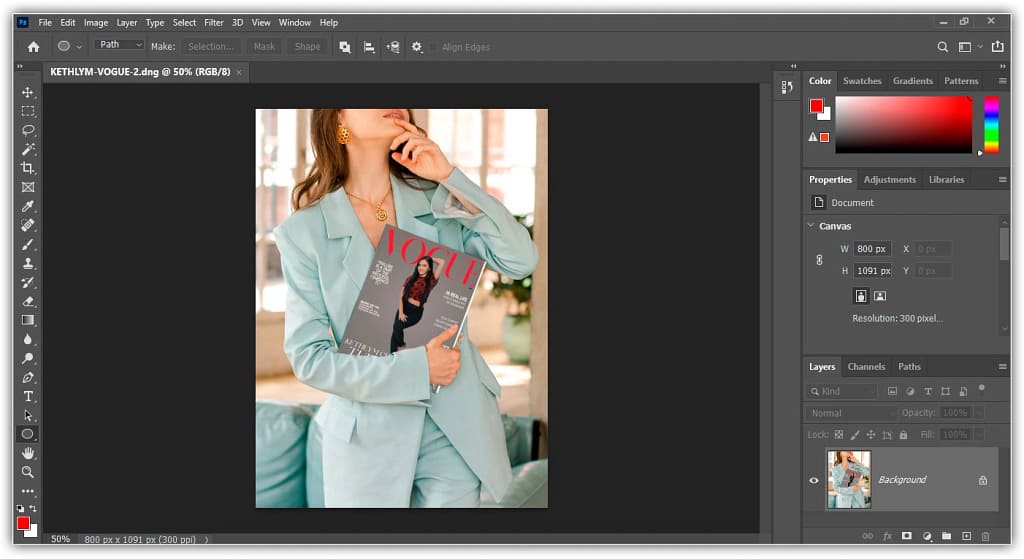
Task: Swap foreground and background colors
Action: pos(33,508)
